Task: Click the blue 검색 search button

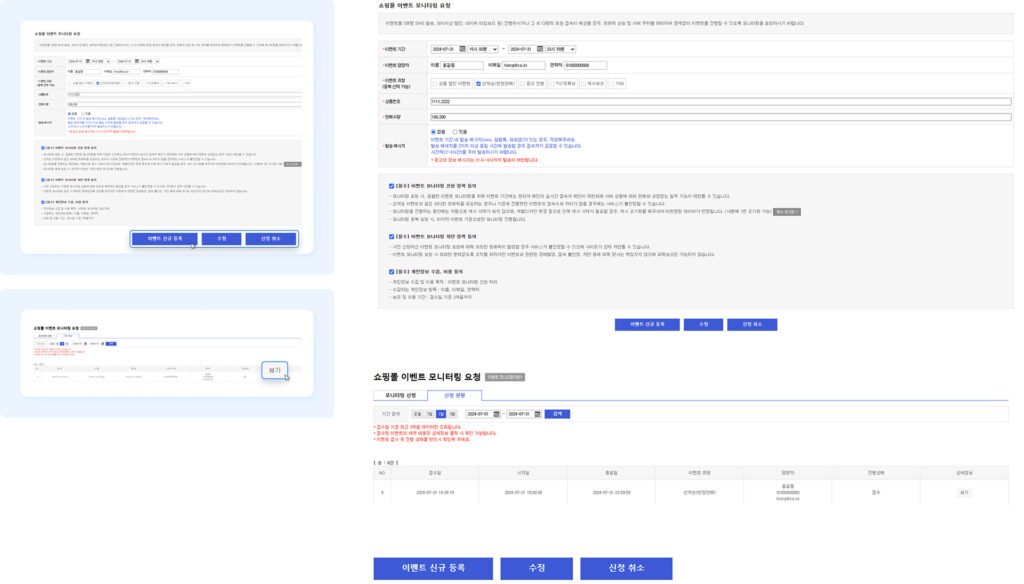Action: pos(556,414)
